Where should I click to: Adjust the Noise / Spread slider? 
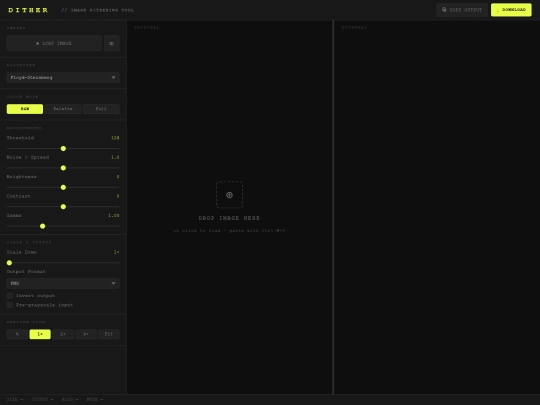63,168
